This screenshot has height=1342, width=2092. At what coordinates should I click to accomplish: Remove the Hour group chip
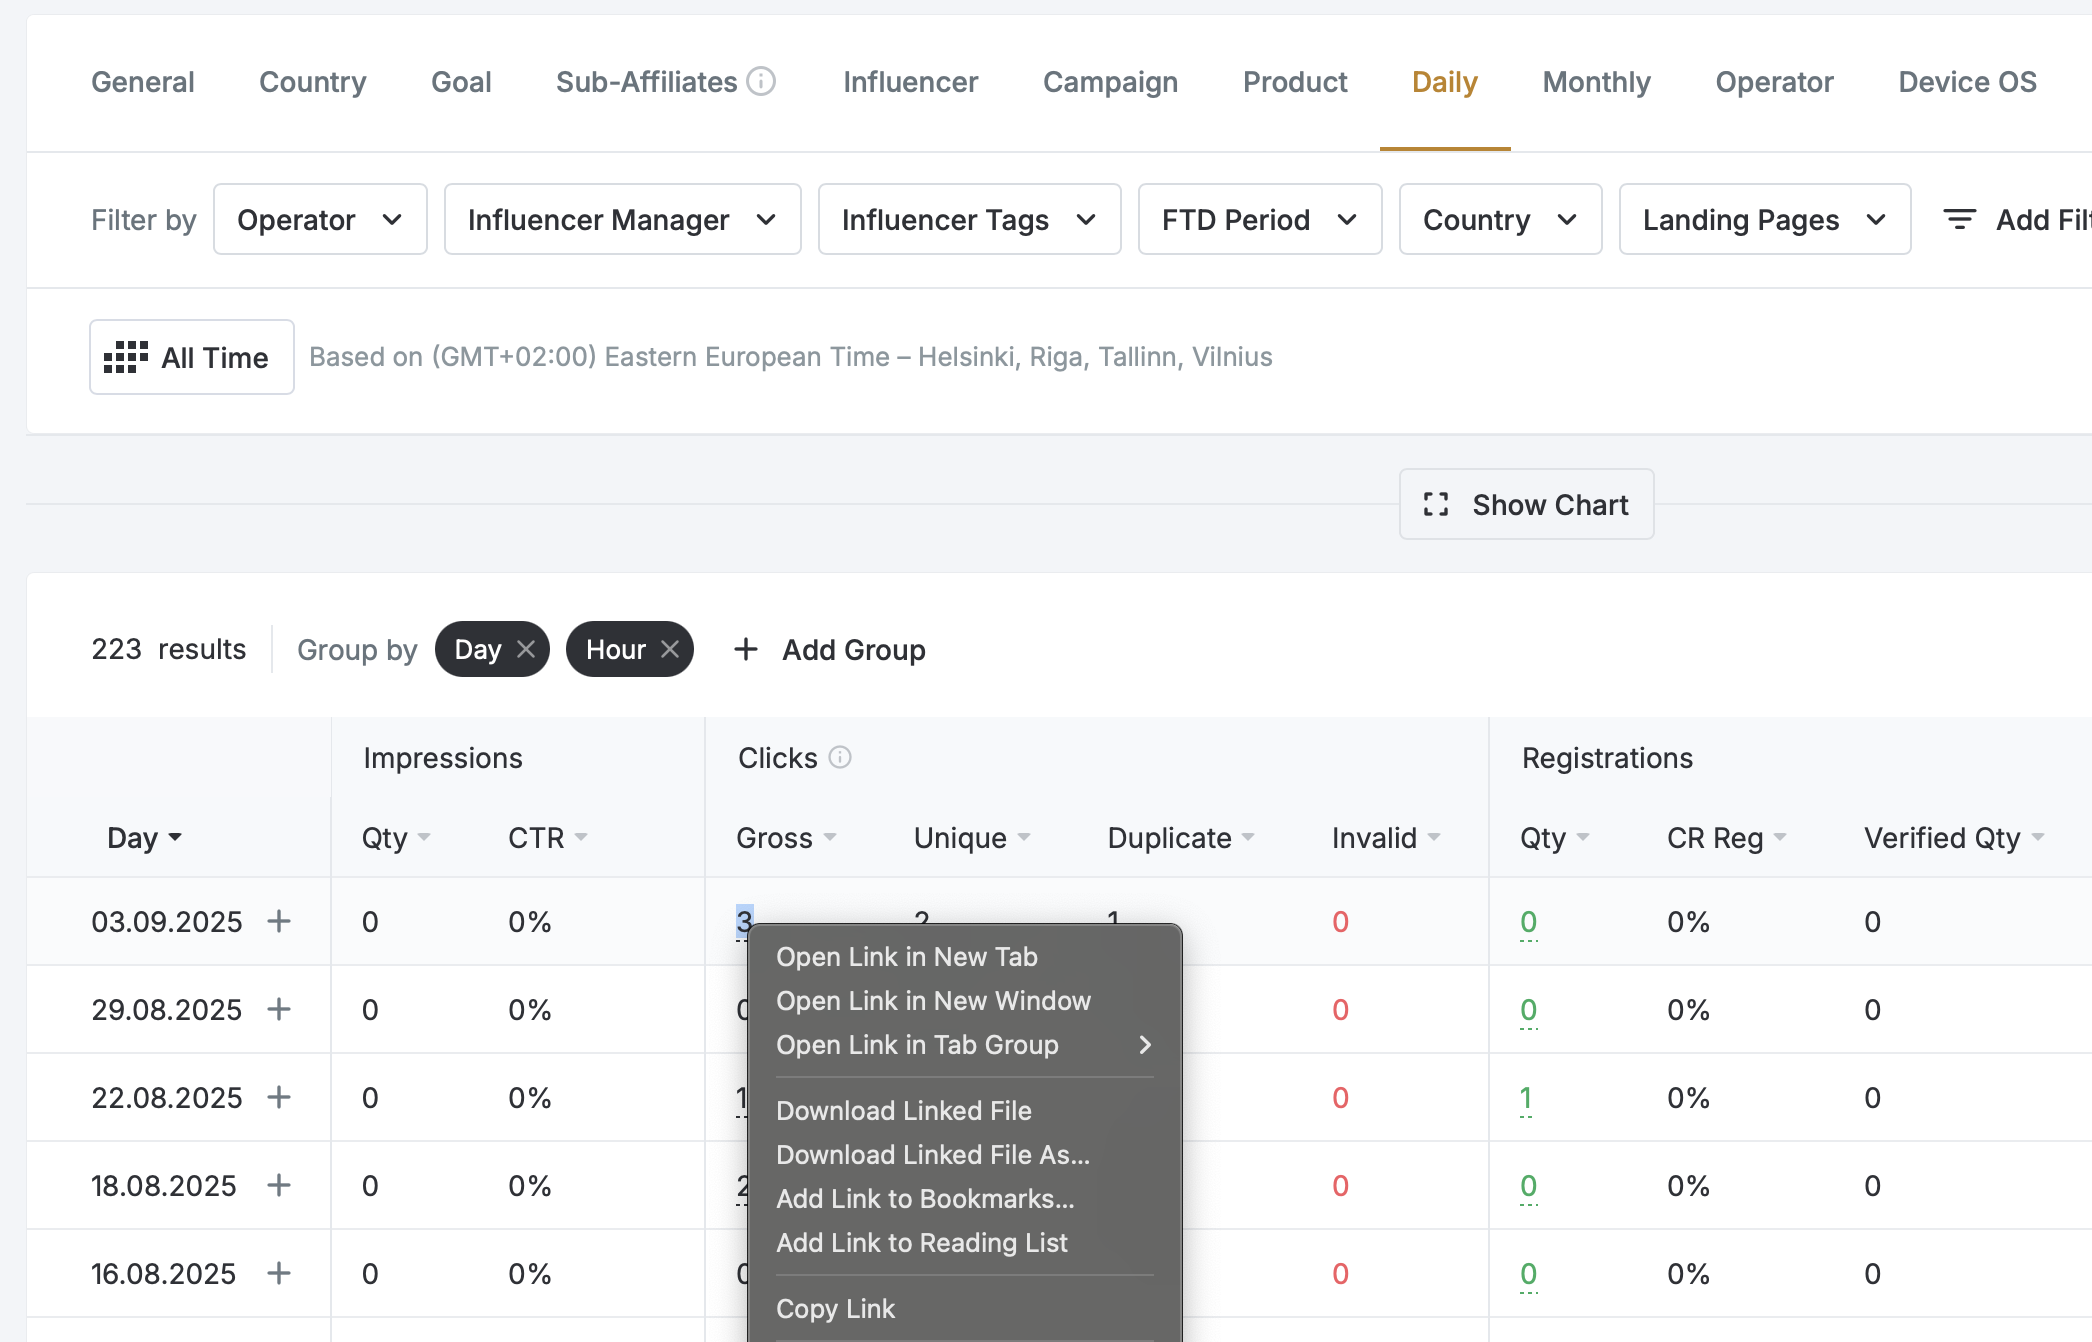670,649
